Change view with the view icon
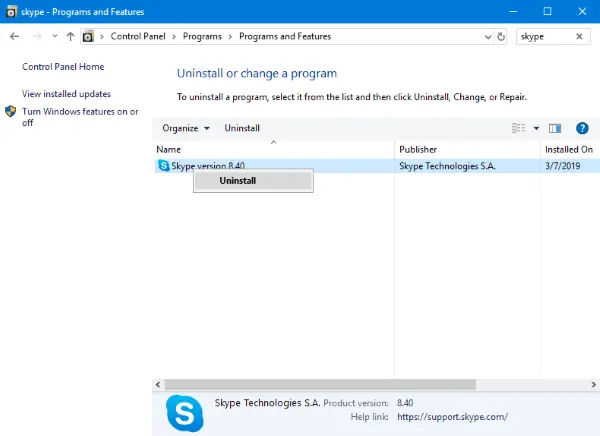Image resolution: width=600 pixels, height=436 pixels. tap(518, 128)
